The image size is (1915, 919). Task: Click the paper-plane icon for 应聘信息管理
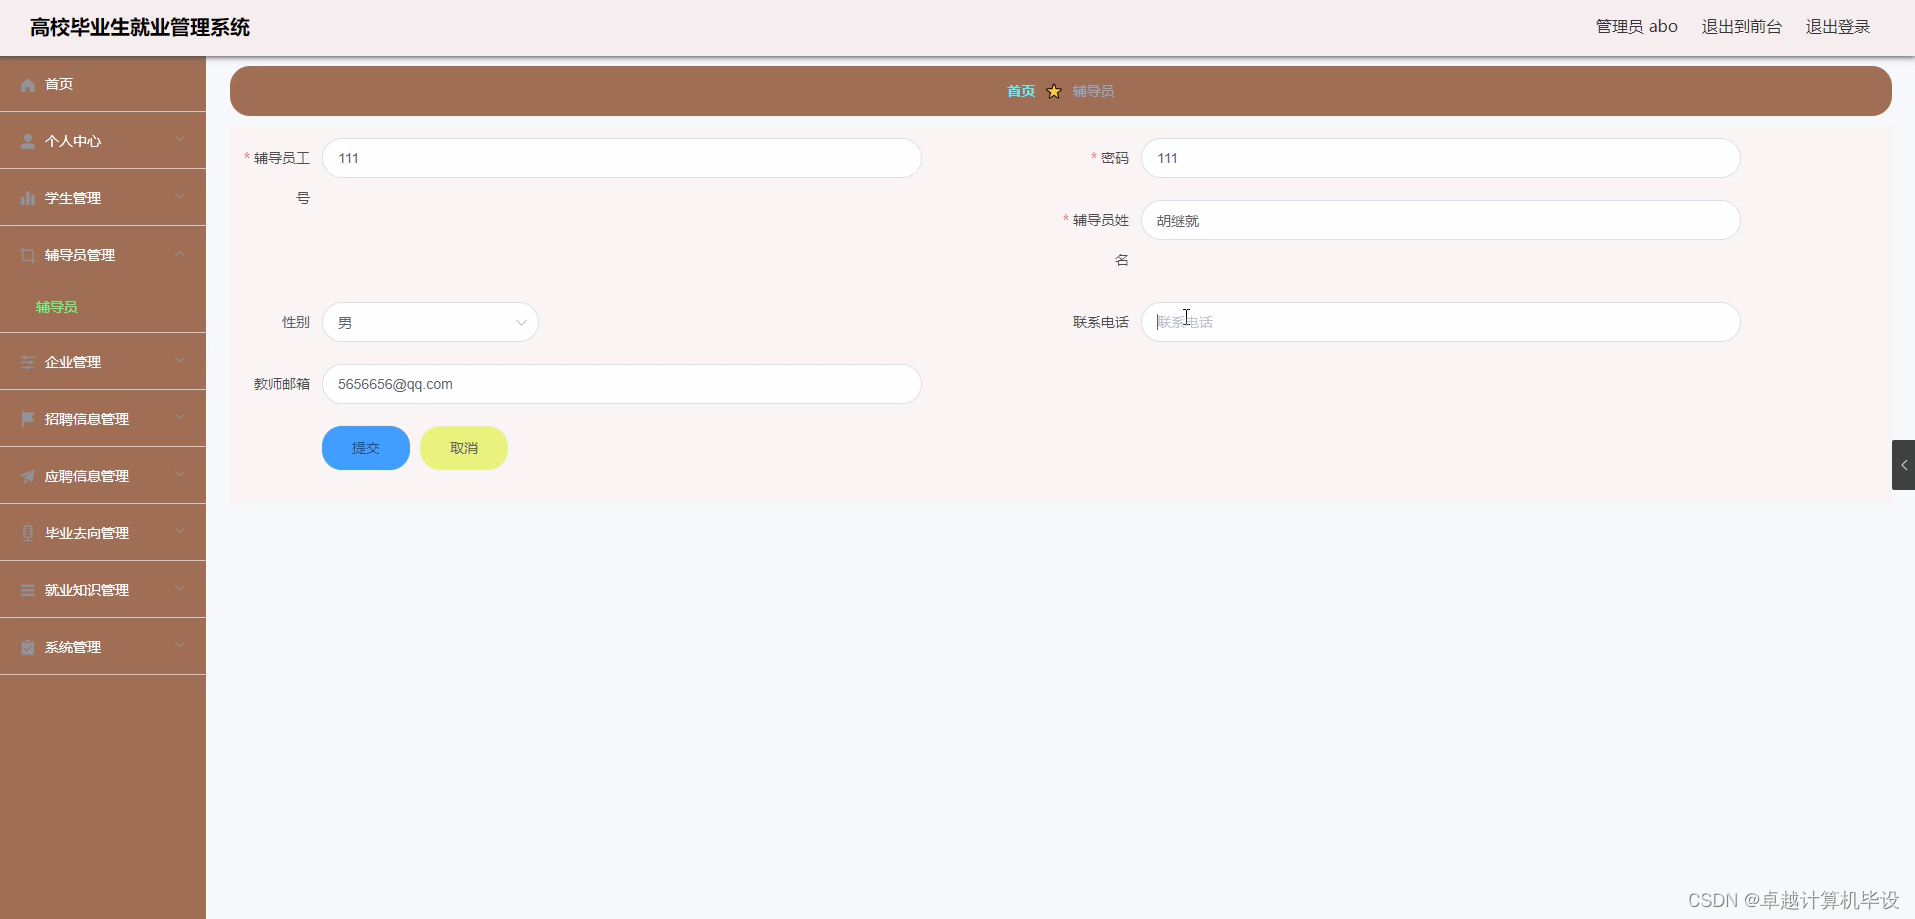[x=26, y=475]
